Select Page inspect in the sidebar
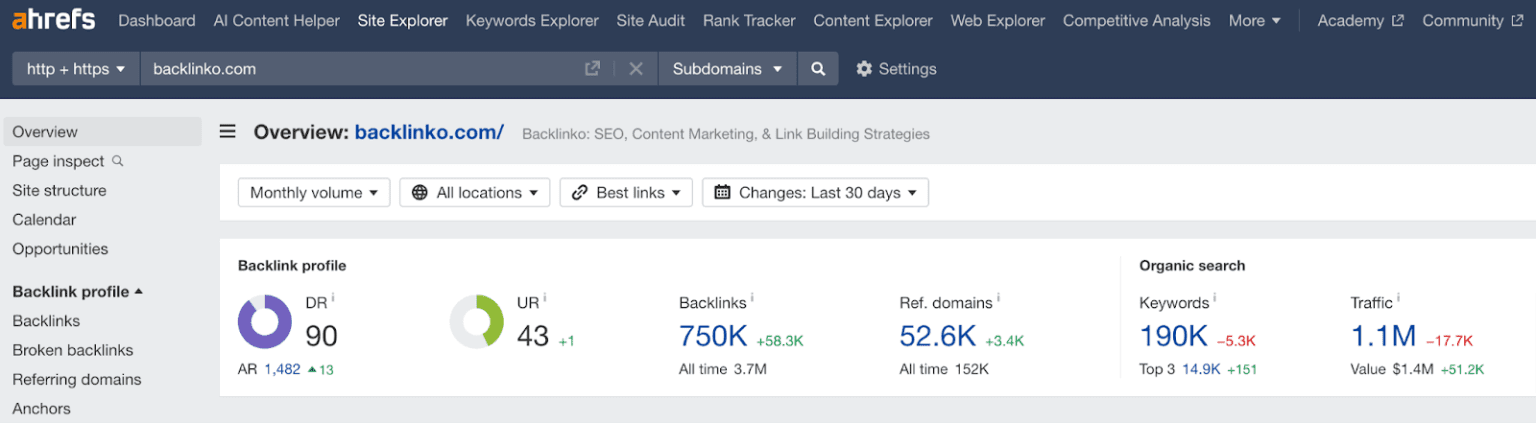 coord(58,161)
